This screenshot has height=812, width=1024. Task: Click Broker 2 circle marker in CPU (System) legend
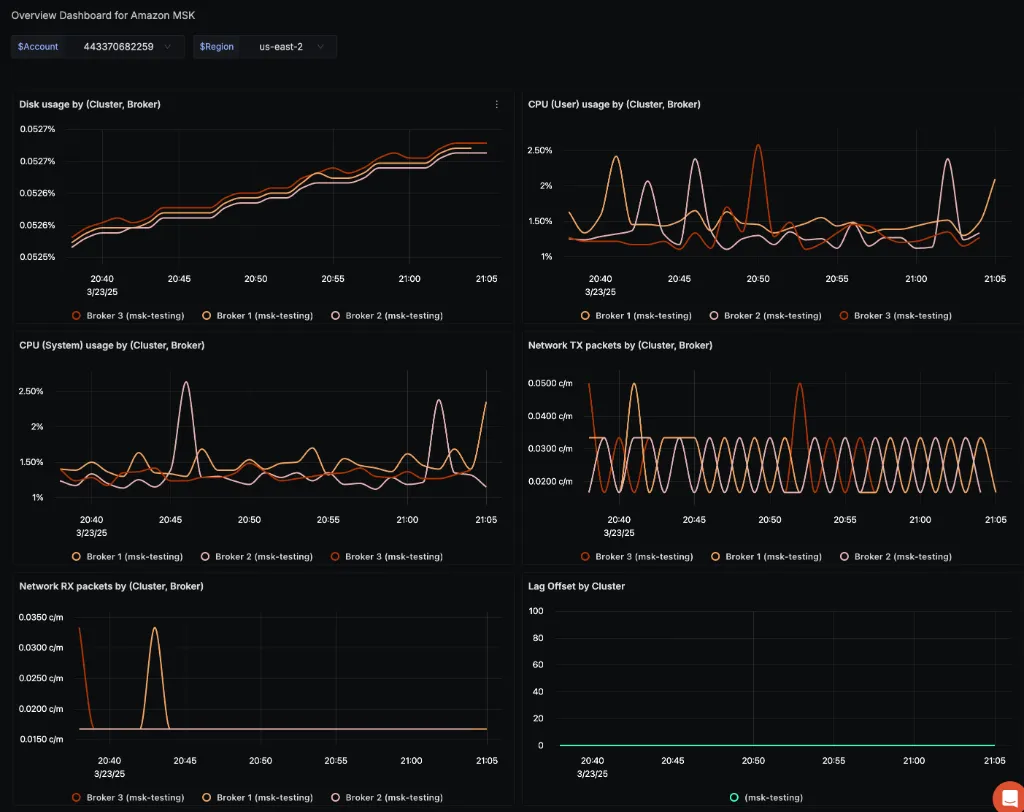(x=205, y=557)
